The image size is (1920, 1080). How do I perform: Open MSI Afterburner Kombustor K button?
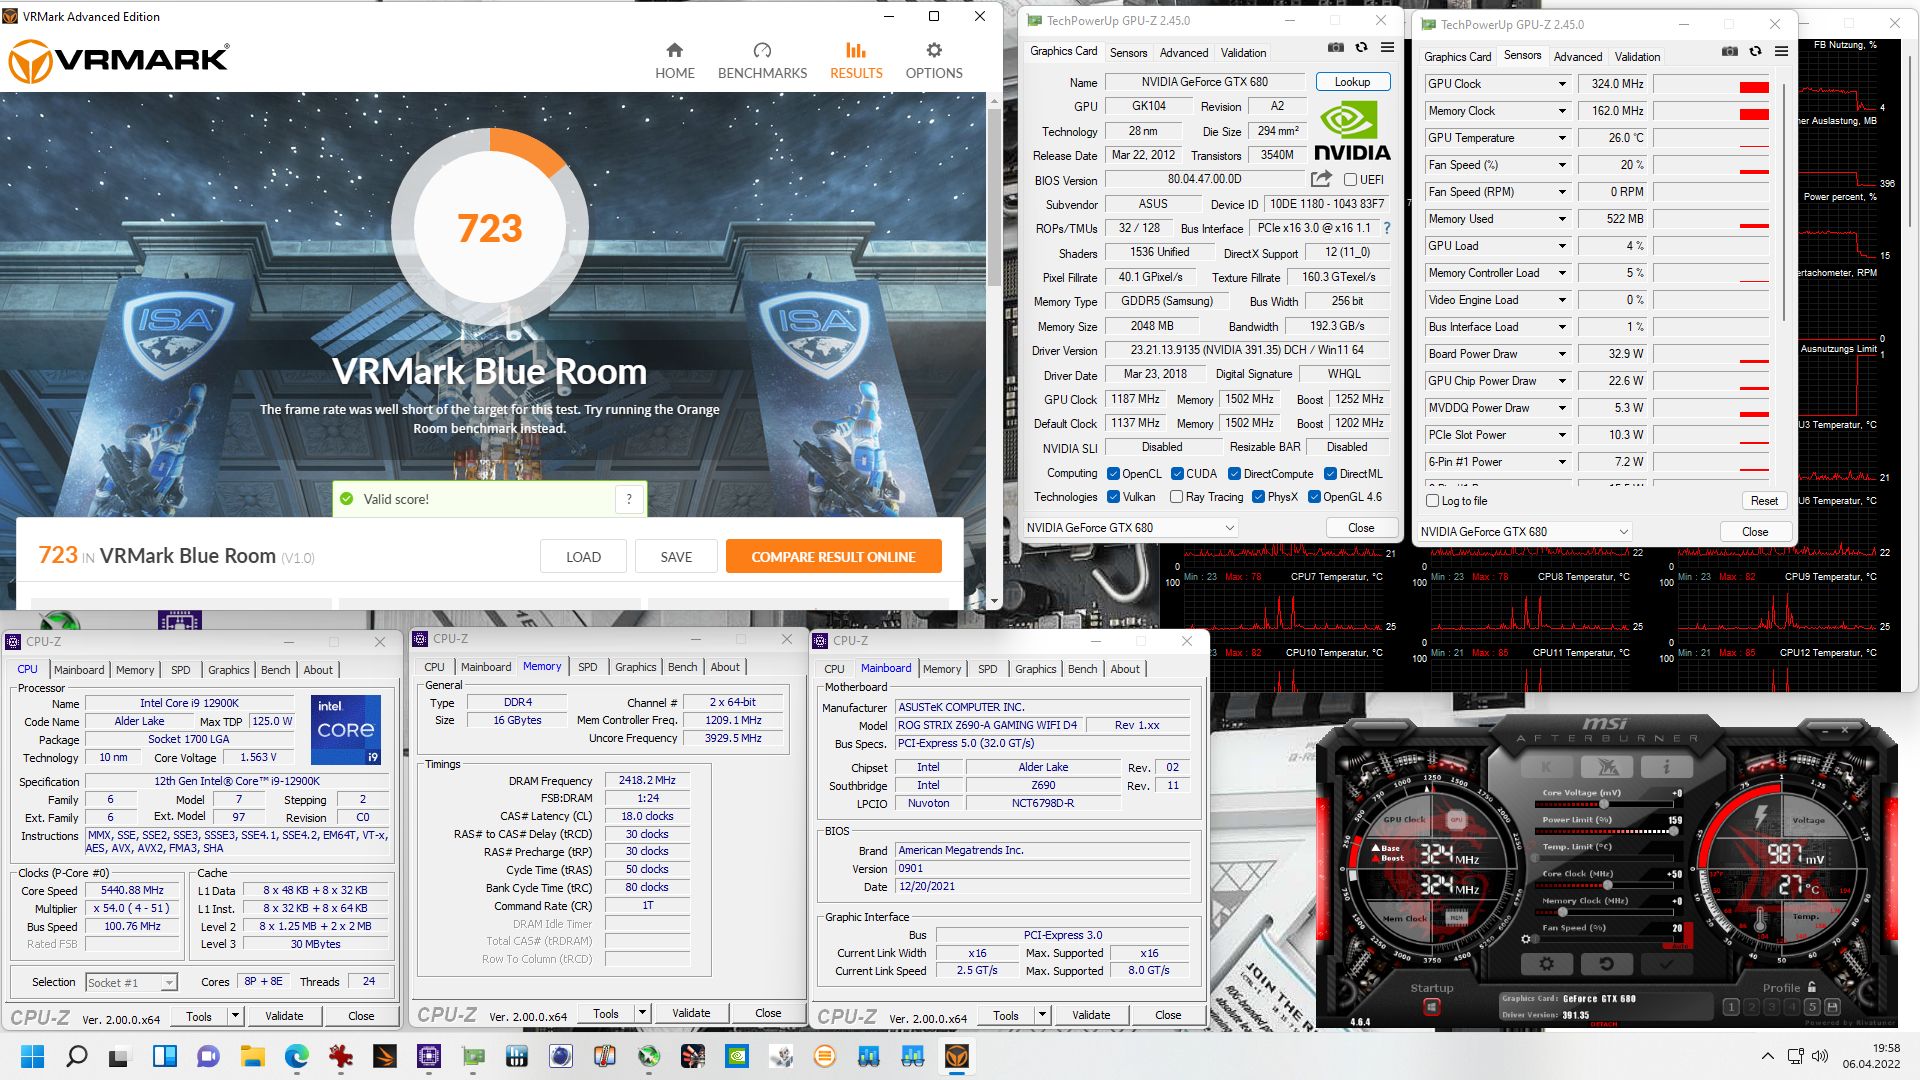[1546, 767]
